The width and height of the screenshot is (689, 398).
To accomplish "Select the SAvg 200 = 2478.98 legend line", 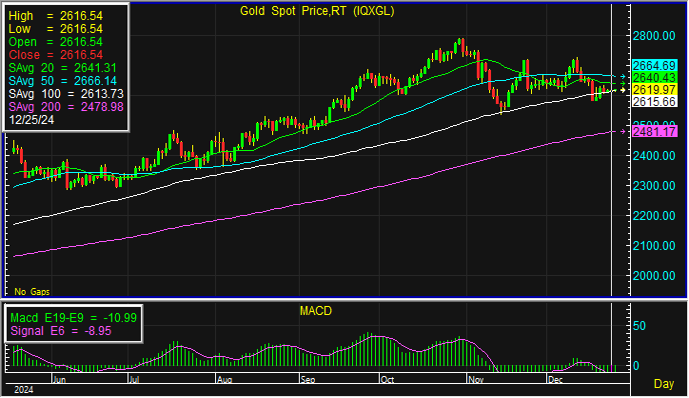I will [x=66, y=107].
